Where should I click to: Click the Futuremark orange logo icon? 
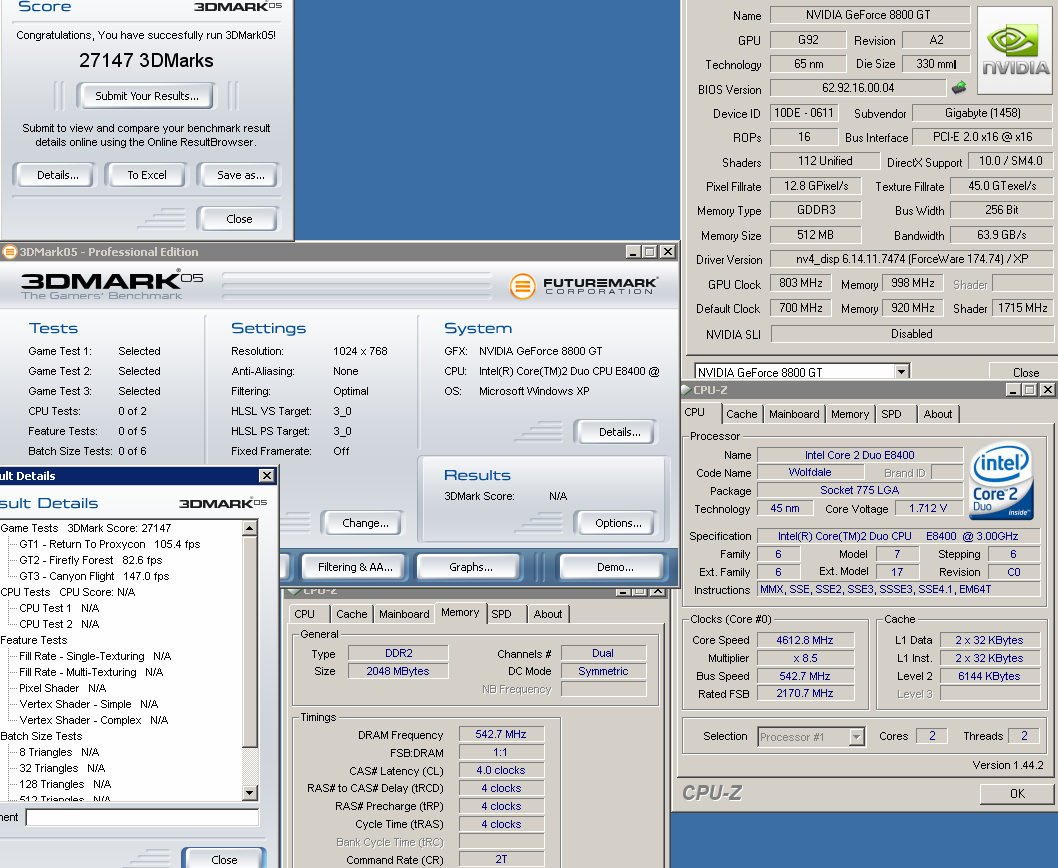[522, 286]
